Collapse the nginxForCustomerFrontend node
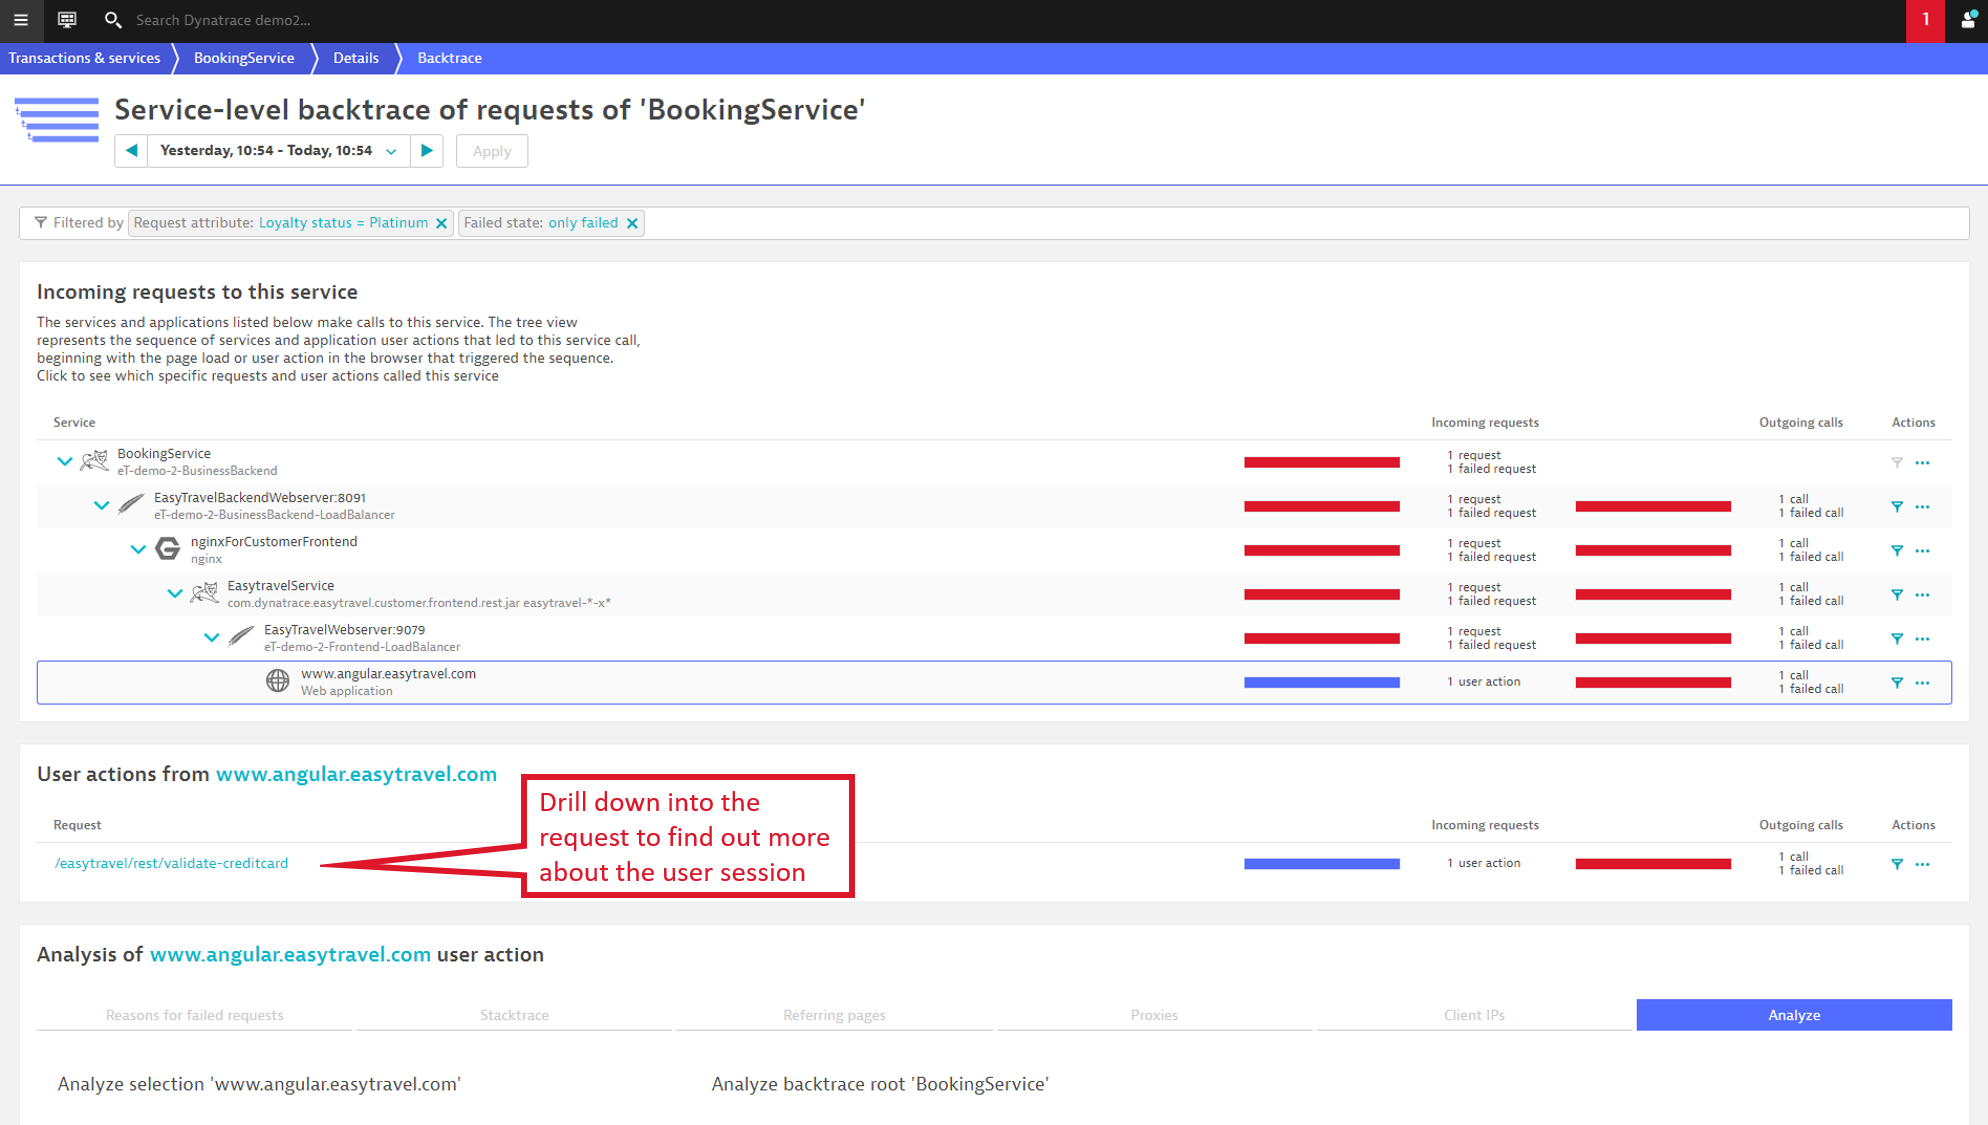Viewport: 1988px width, 1125px height. [138, 549]
